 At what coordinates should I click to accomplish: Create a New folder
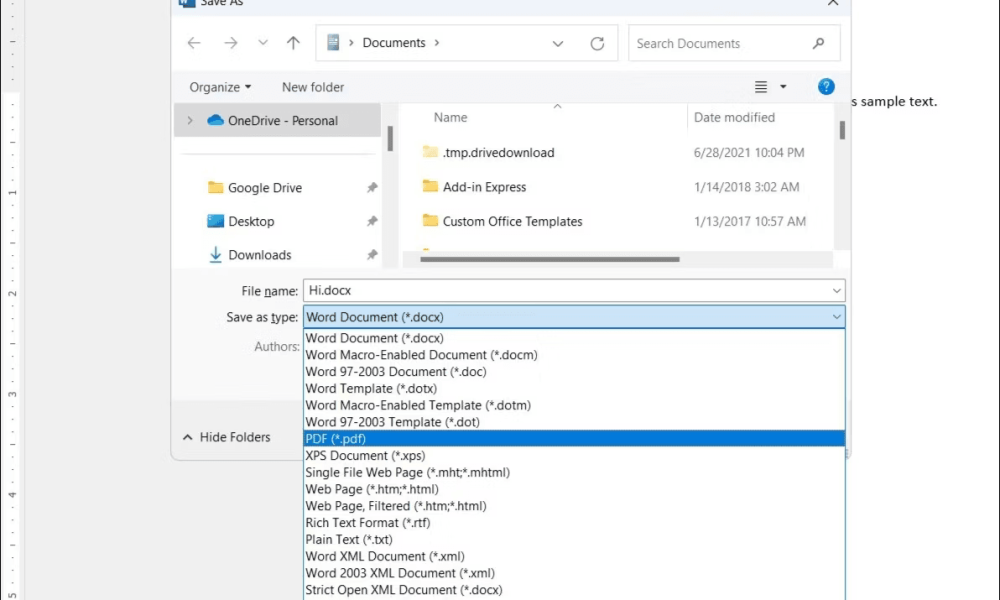(x=312, y=87)
